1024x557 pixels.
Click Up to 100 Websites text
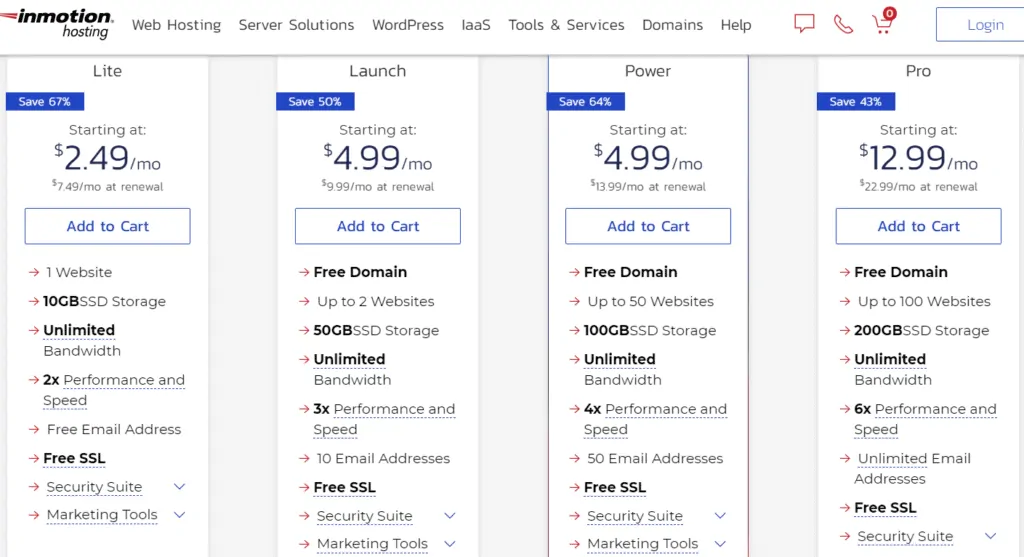coord(924,301)
